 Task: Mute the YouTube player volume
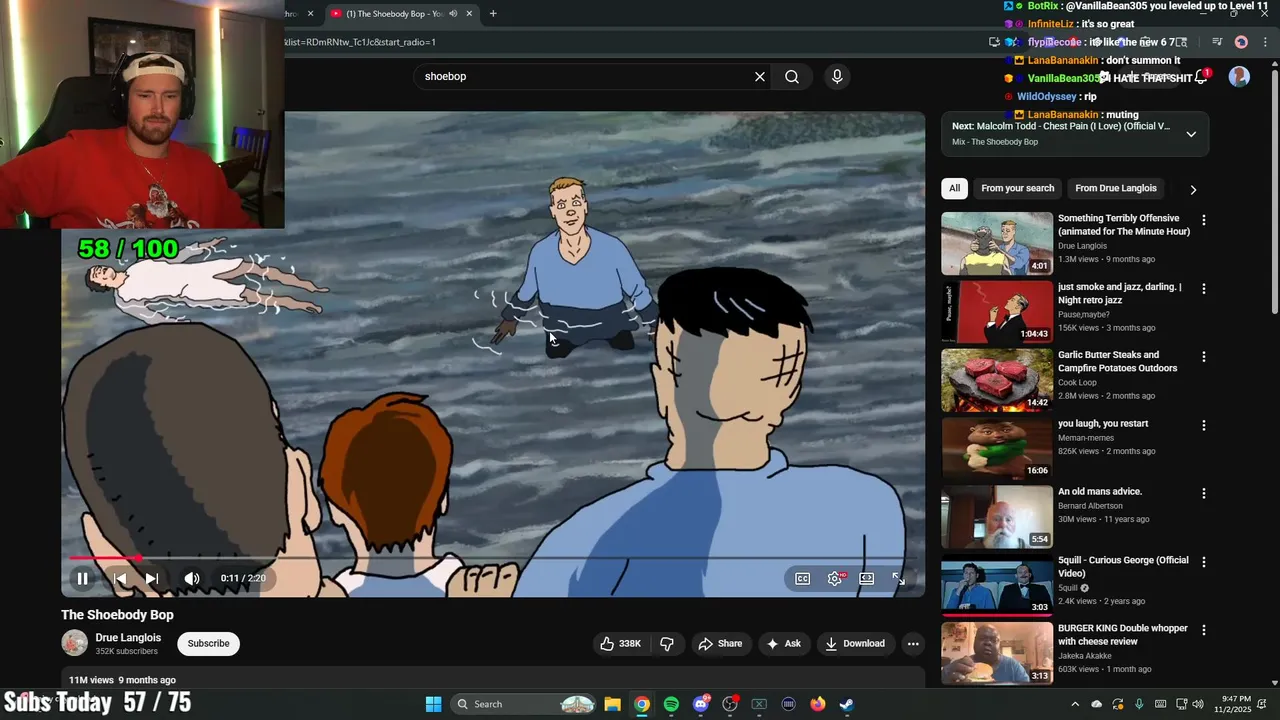tap(192, 578)
